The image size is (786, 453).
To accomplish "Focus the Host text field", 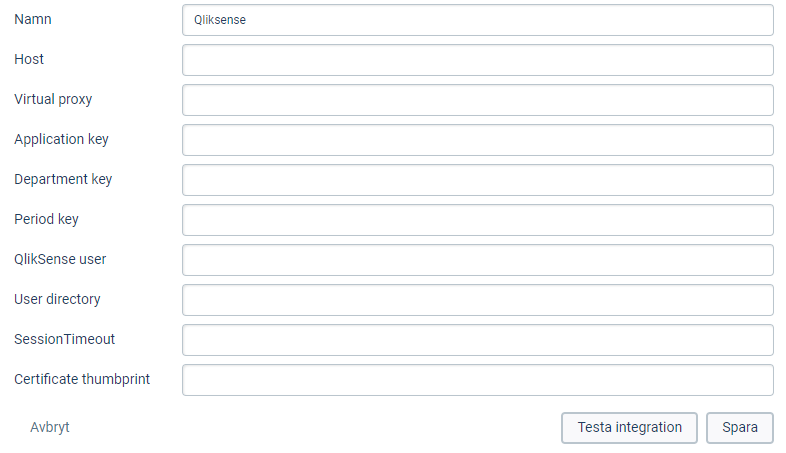I will pos(477,60).
